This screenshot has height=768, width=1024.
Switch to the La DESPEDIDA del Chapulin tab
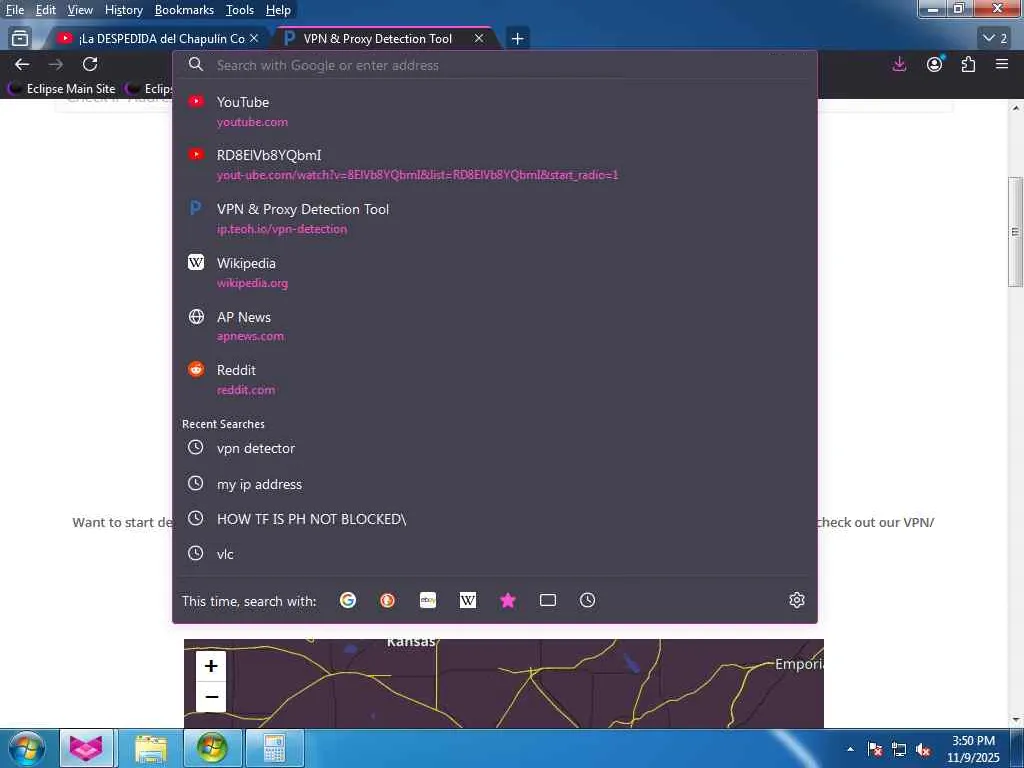pos(155,39)
